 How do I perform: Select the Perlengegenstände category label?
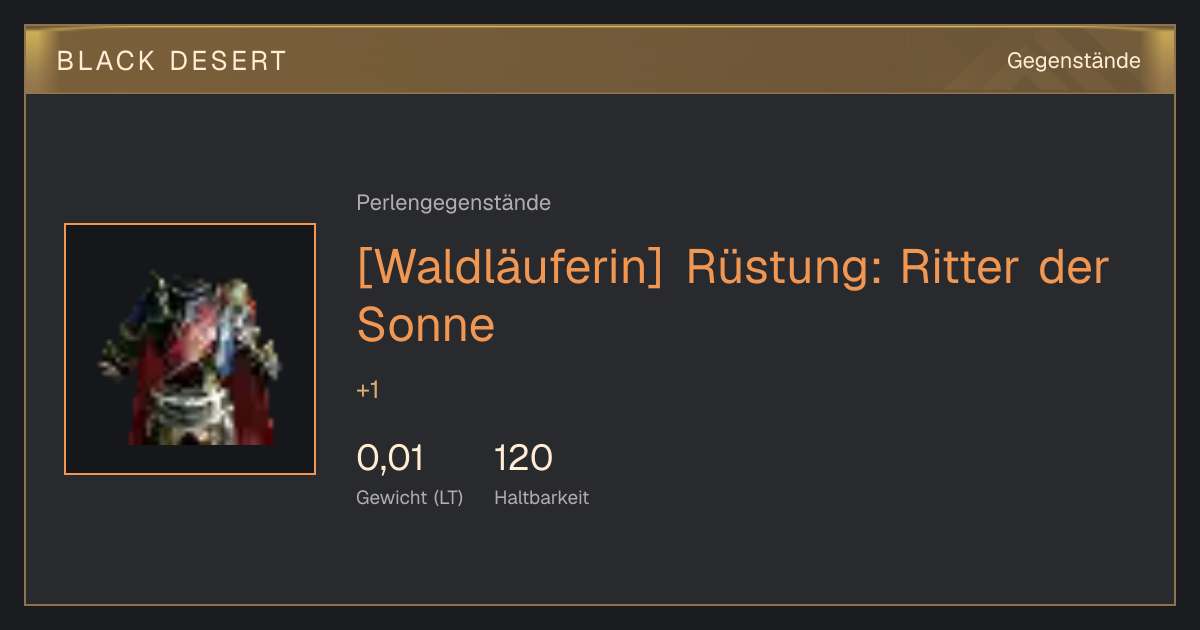(x=453, y=203)
